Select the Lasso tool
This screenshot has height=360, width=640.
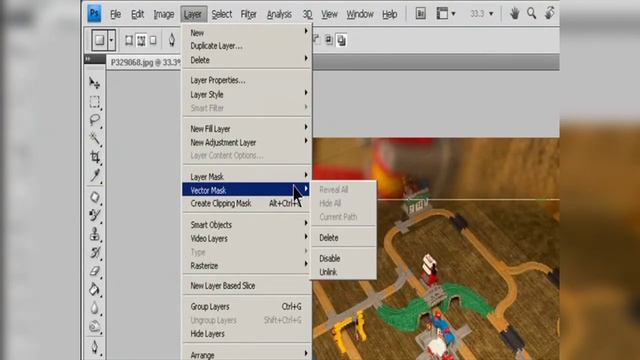pos(95,120)
